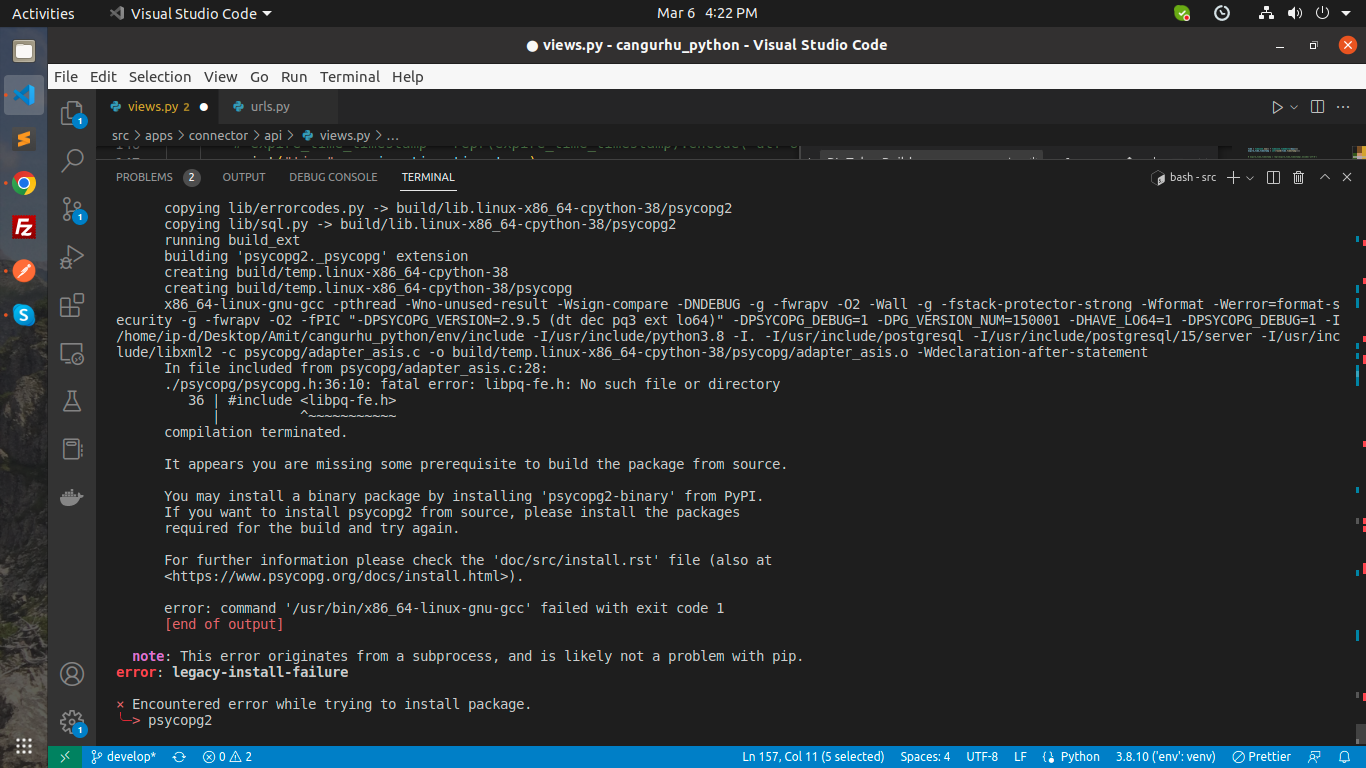Viewport: 1366px width, 768px height.
Task: Switch to the DEBUG CONSOLE tab
Action: 333,177
